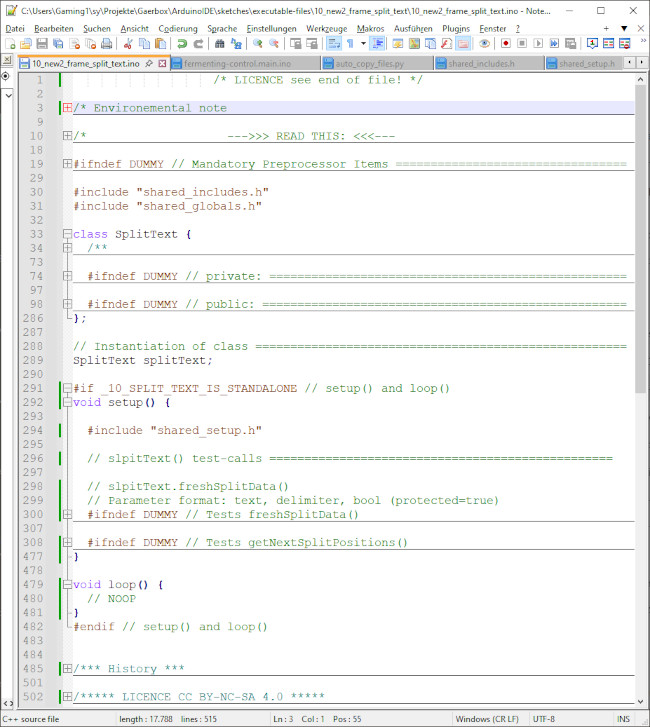Click the Close All files icon
This screenshot has height=727, width=650.
click(91, 44)
